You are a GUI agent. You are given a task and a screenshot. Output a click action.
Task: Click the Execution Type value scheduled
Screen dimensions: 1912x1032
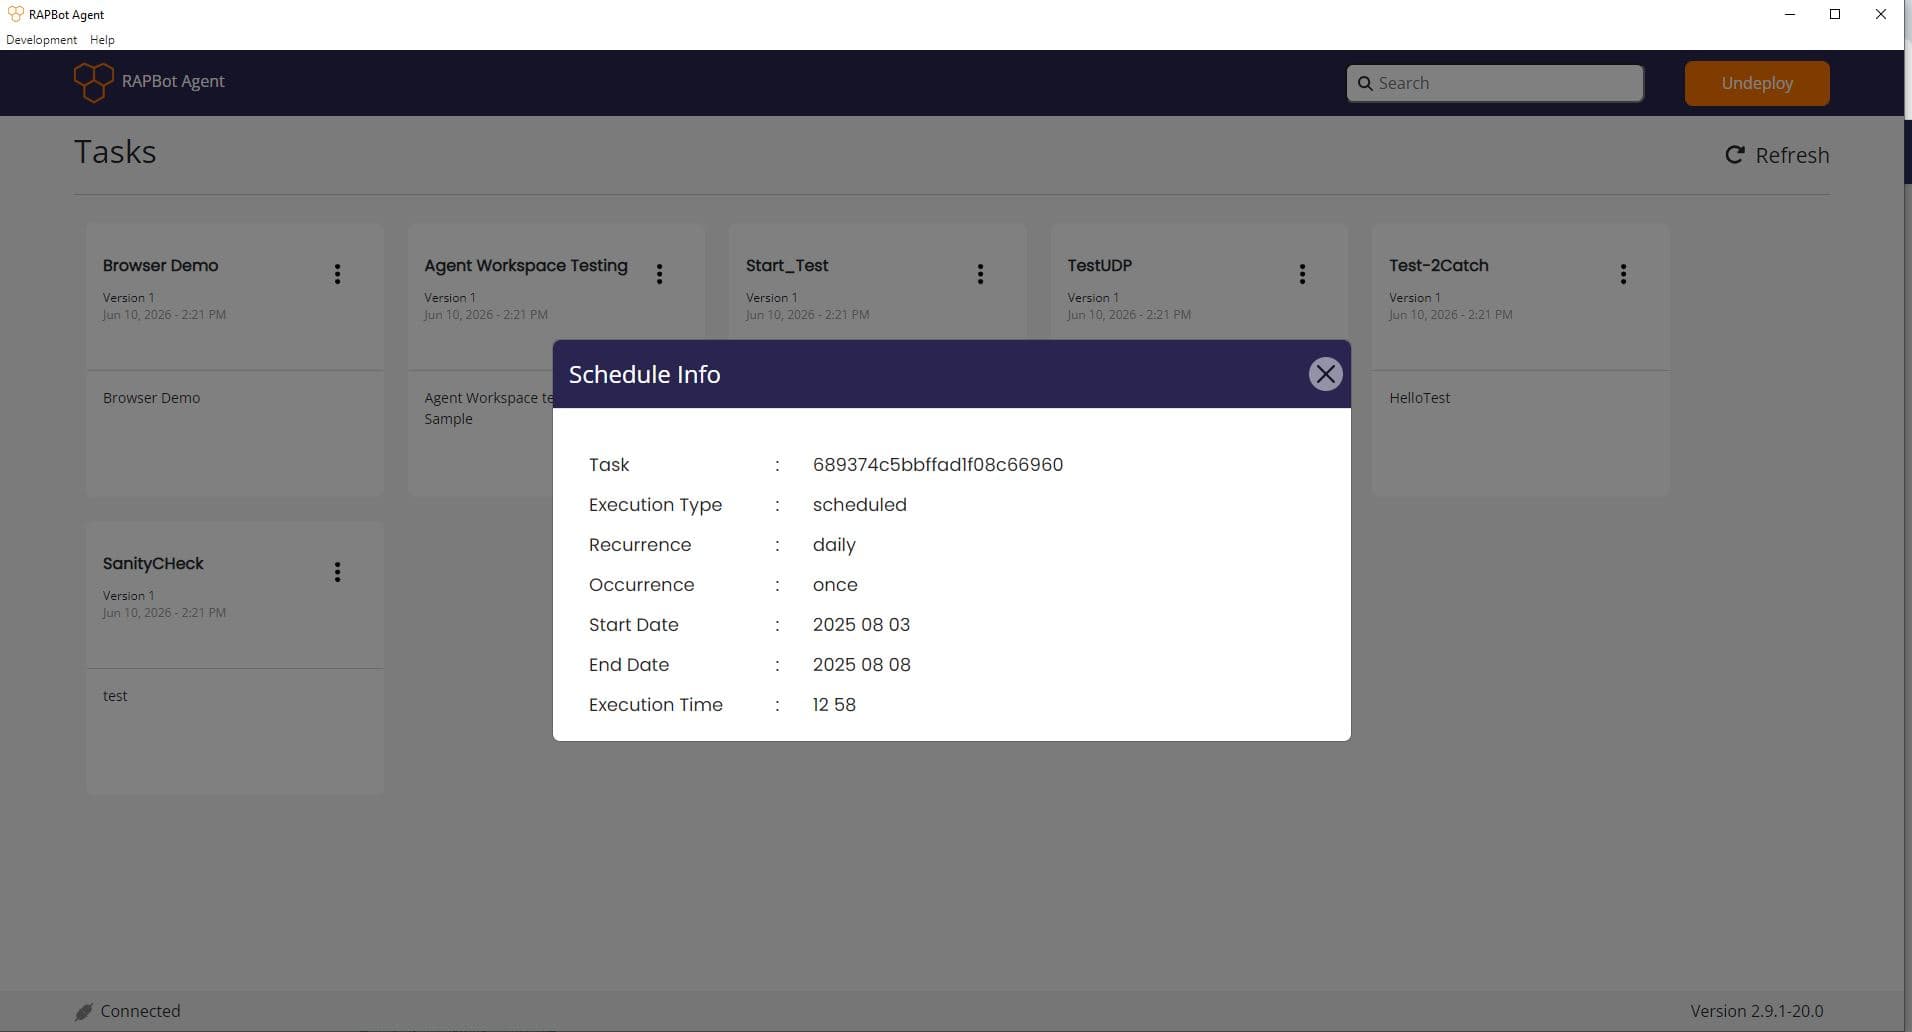[859, 505]
